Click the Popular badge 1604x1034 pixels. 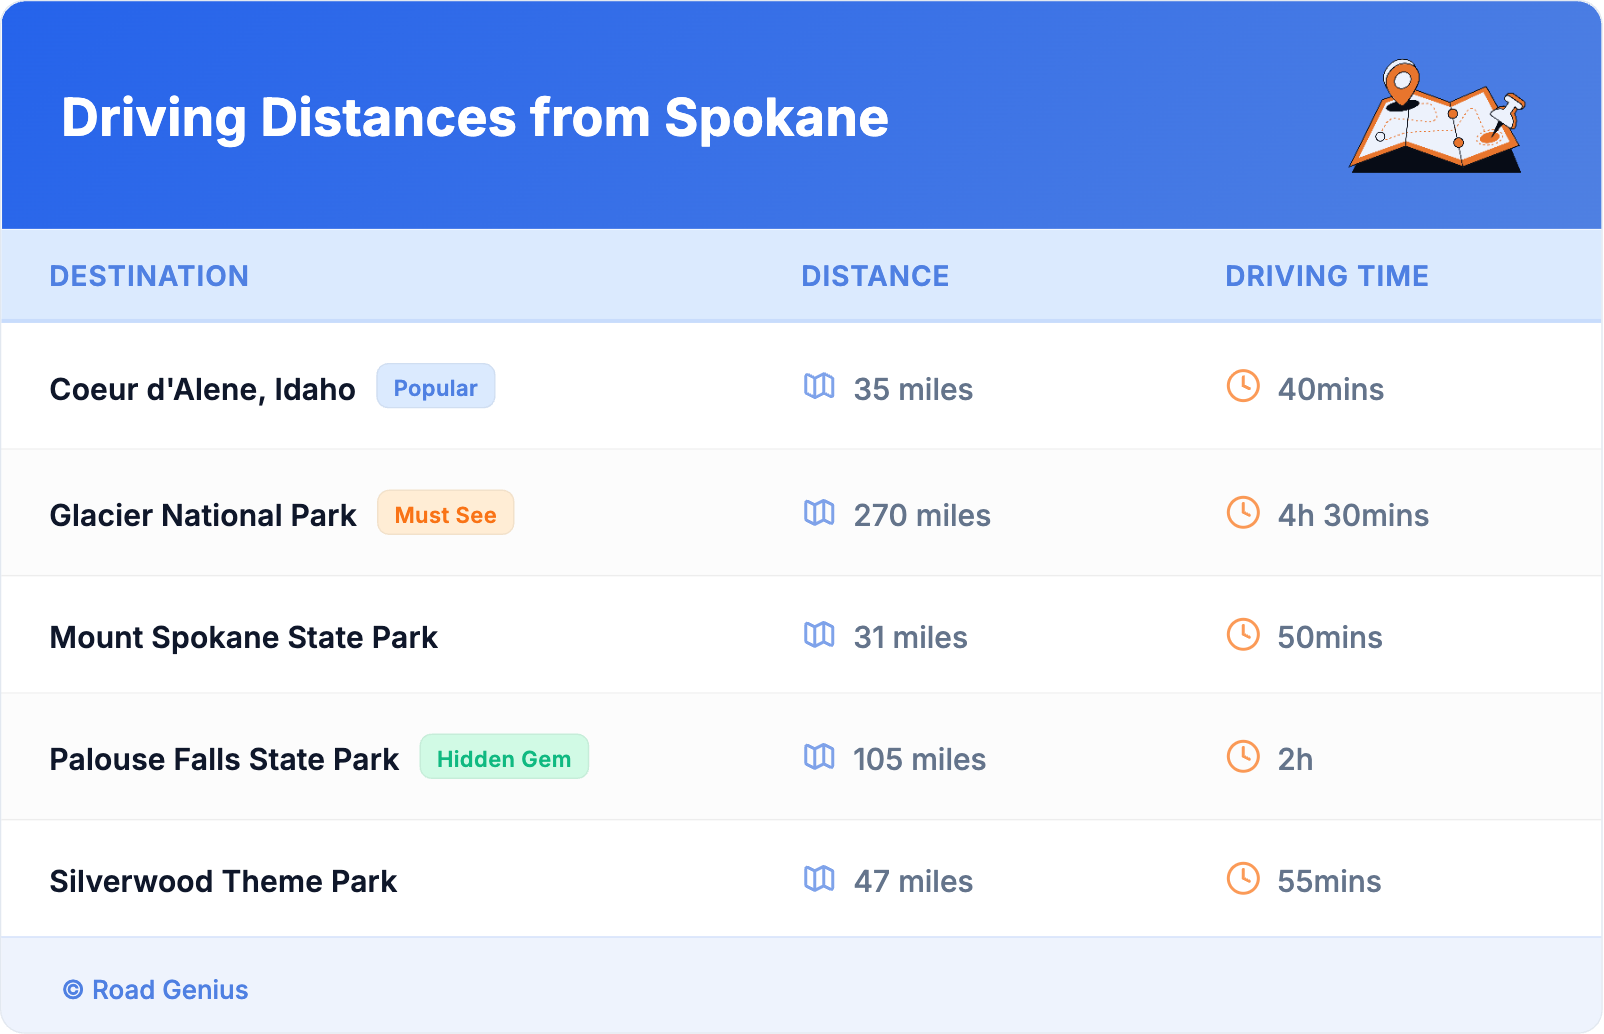tap(435, 387)
